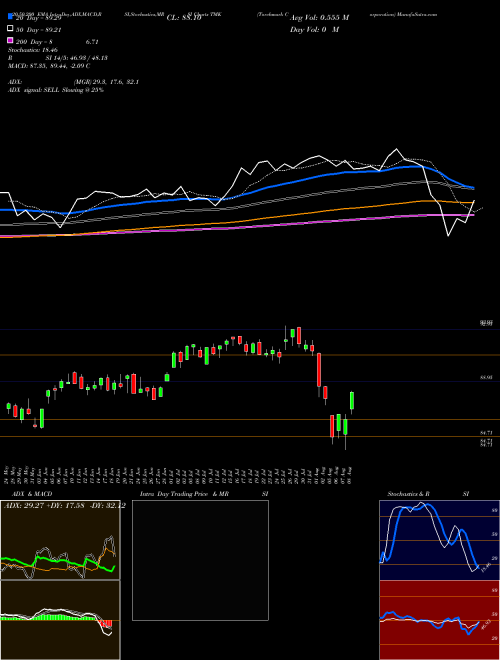Open the ADX indicator chart thumbnail
The image size is (500, 660).
click(60, 540)
